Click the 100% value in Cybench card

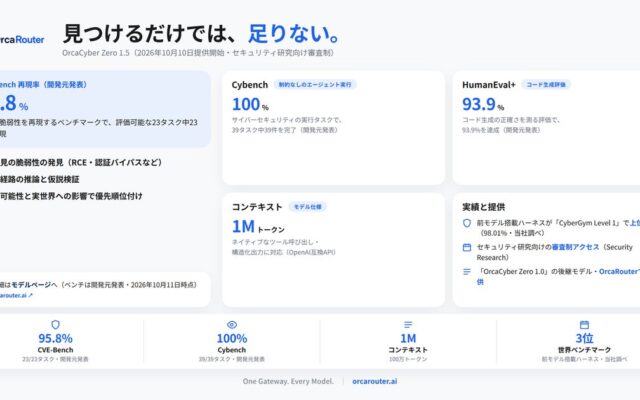[250, 104]
